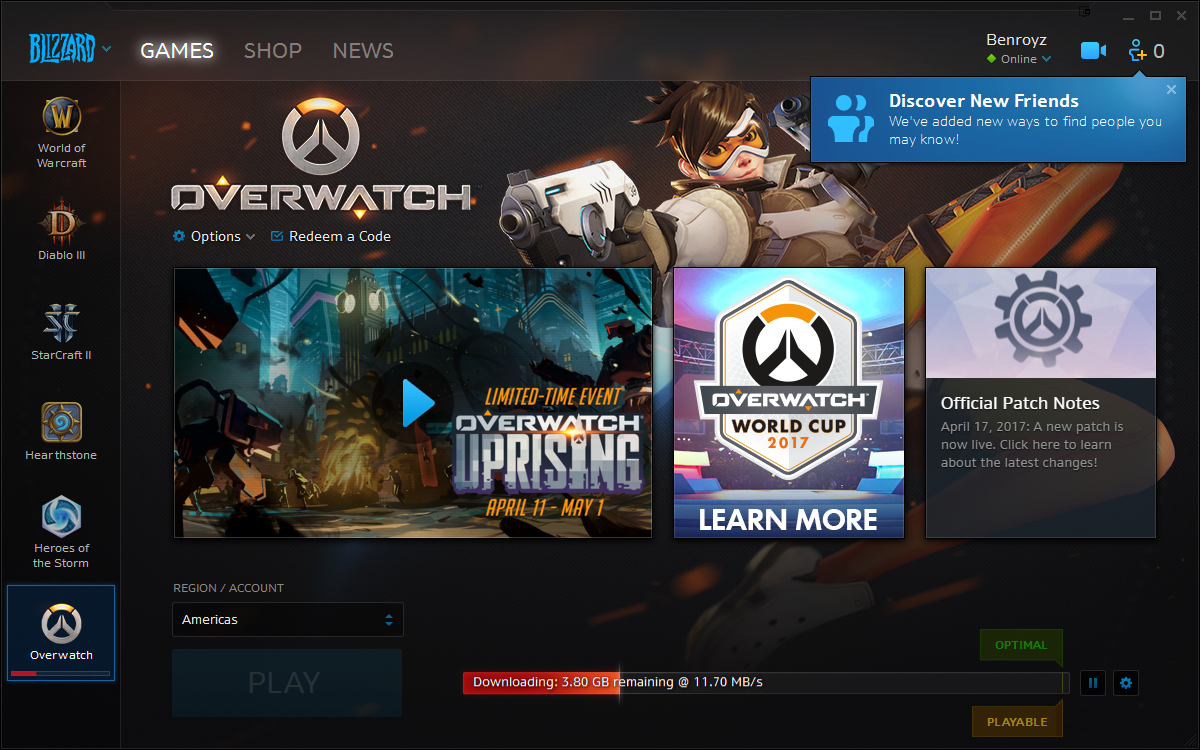This screenshot has width=1200, height=750.
Task: Open the Online status dropdown
Action: click(1019, 59)
